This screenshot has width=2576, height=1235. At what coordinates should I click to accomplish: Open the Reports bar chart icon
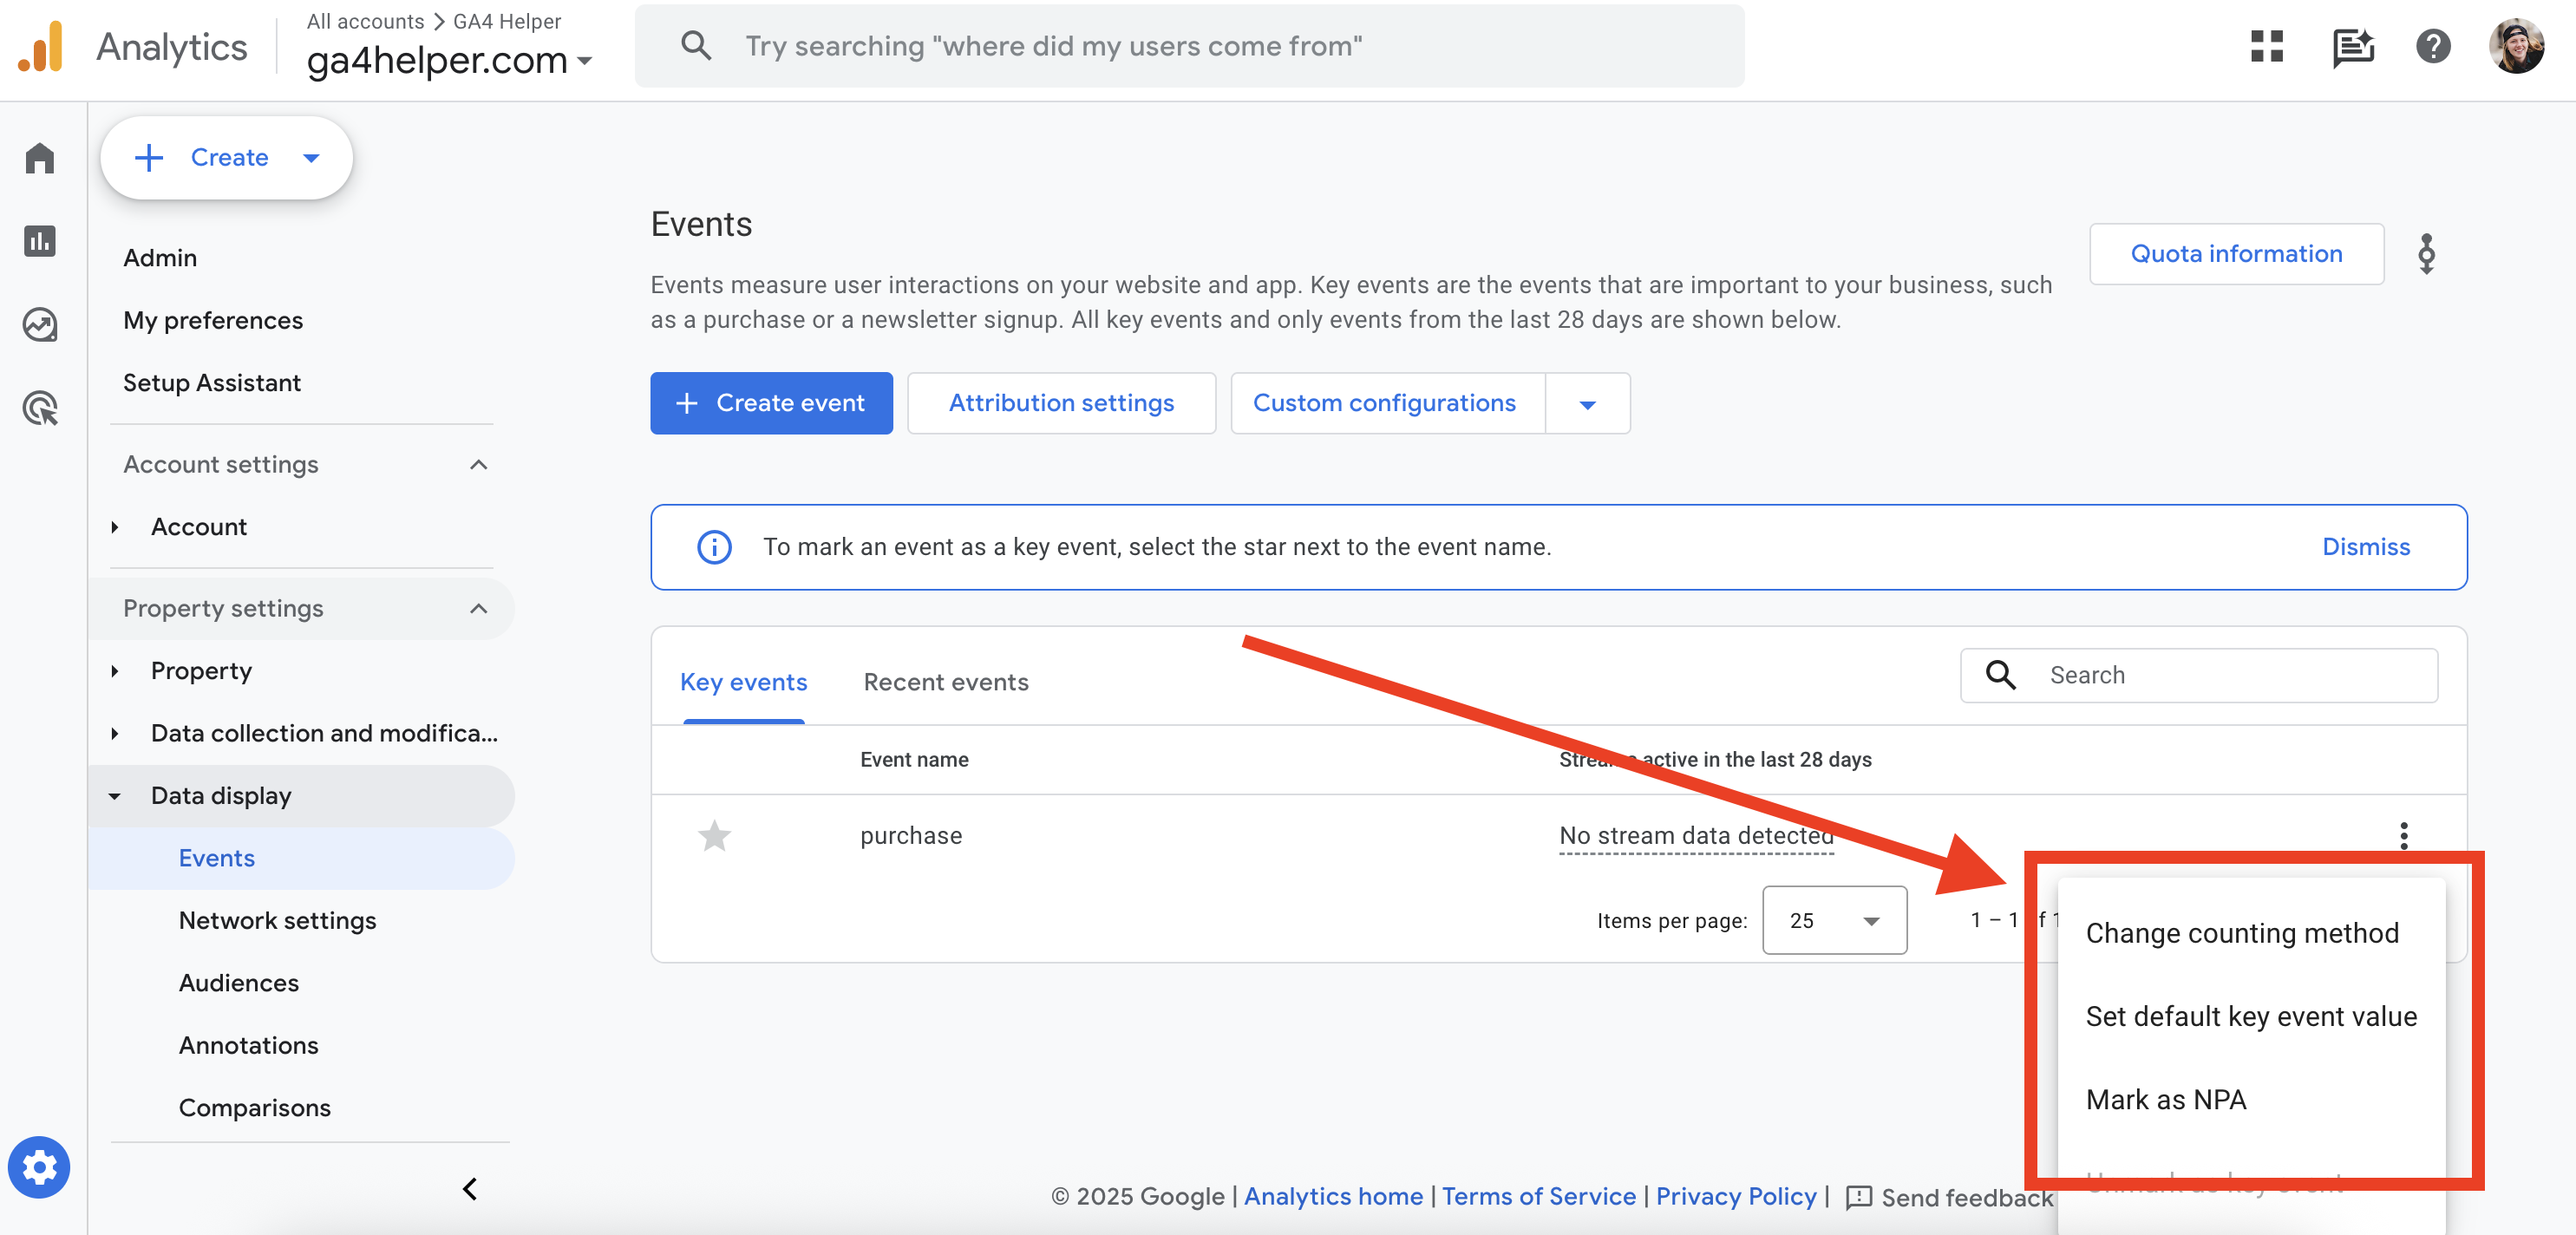click(40, 241)
